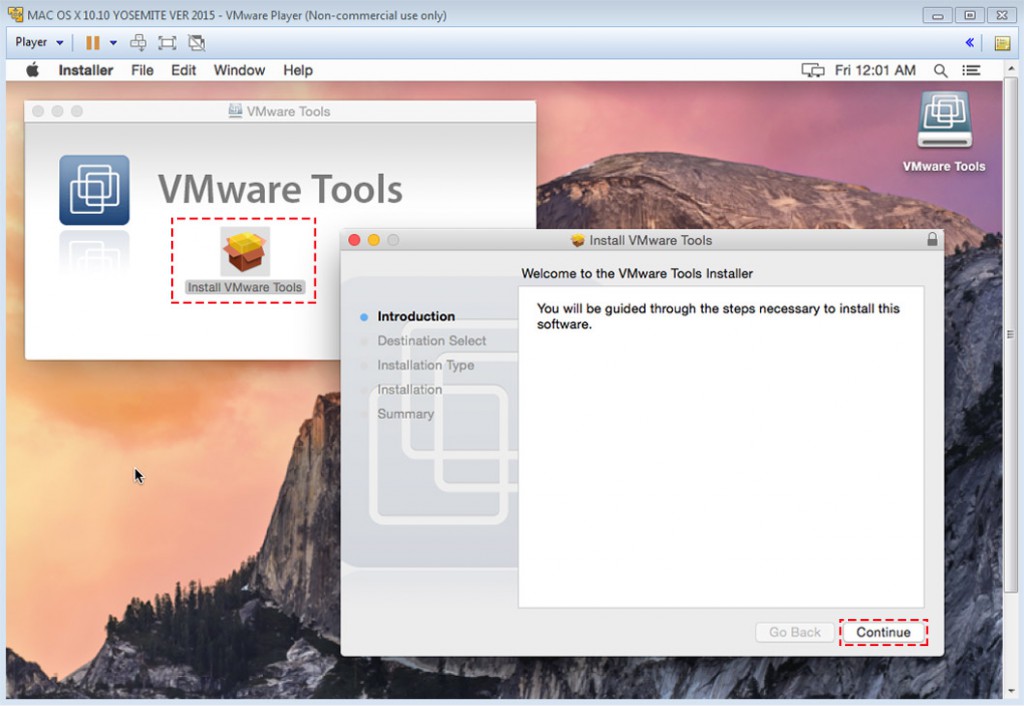Click the Install VMware Tools window title

coord(650,240)
